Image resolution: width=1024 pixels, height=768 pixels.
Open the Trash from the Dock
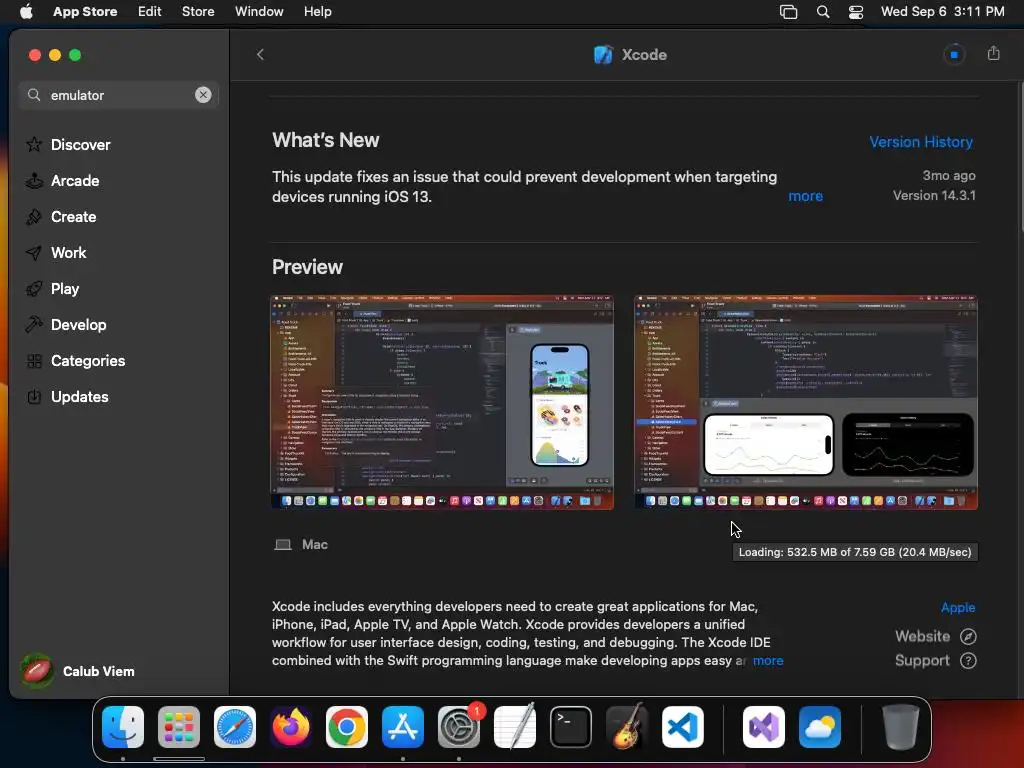pyautogui.click(x=901, y=727)
